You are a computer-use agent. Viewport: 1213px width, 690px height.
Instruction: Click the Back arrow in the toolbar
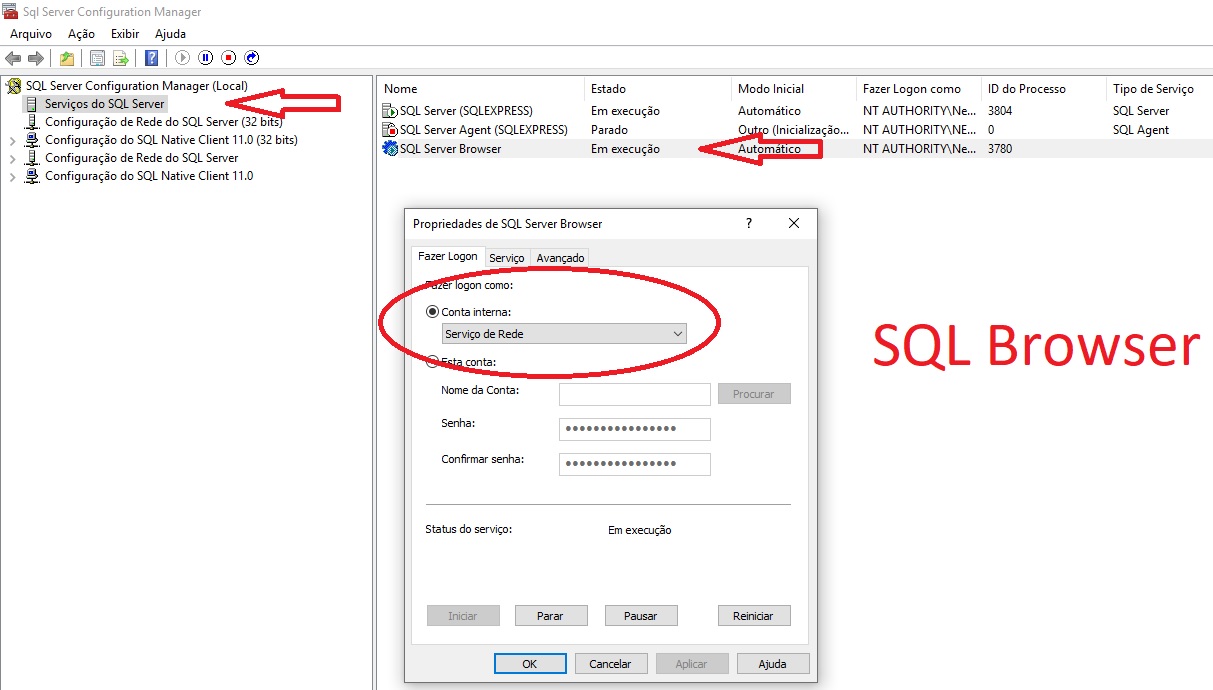(x=13, y=58)
